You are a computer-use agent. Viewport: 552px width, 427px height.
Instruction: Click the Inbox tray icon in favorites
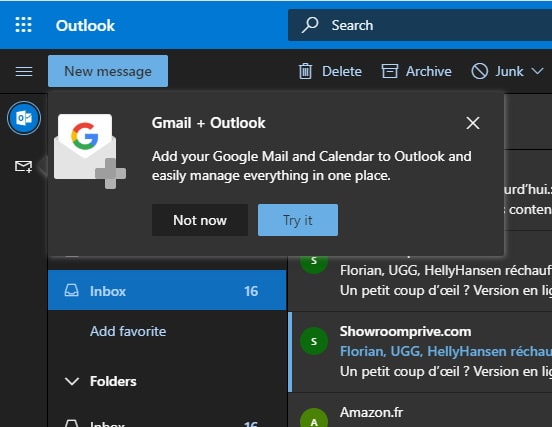pos(71,291)
